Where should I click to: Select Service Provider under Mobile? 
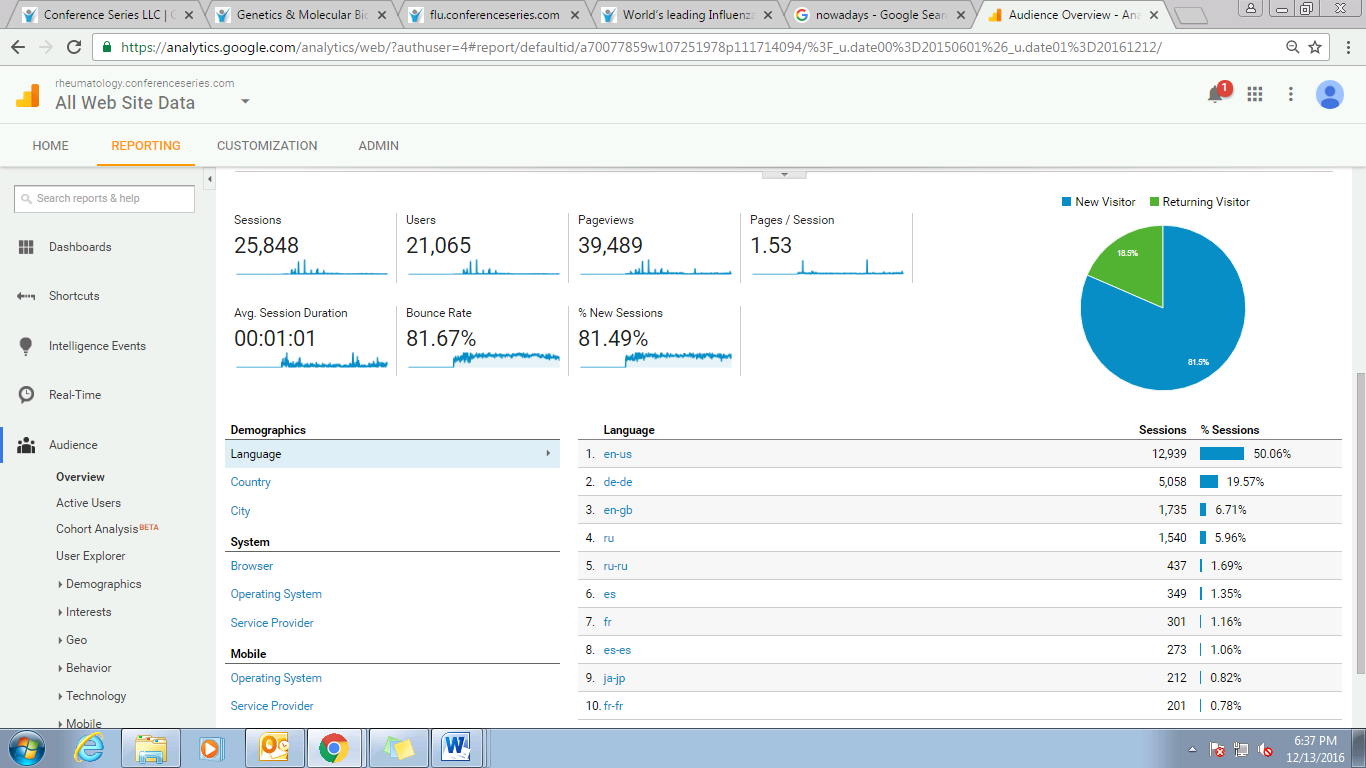coord(272,706)
